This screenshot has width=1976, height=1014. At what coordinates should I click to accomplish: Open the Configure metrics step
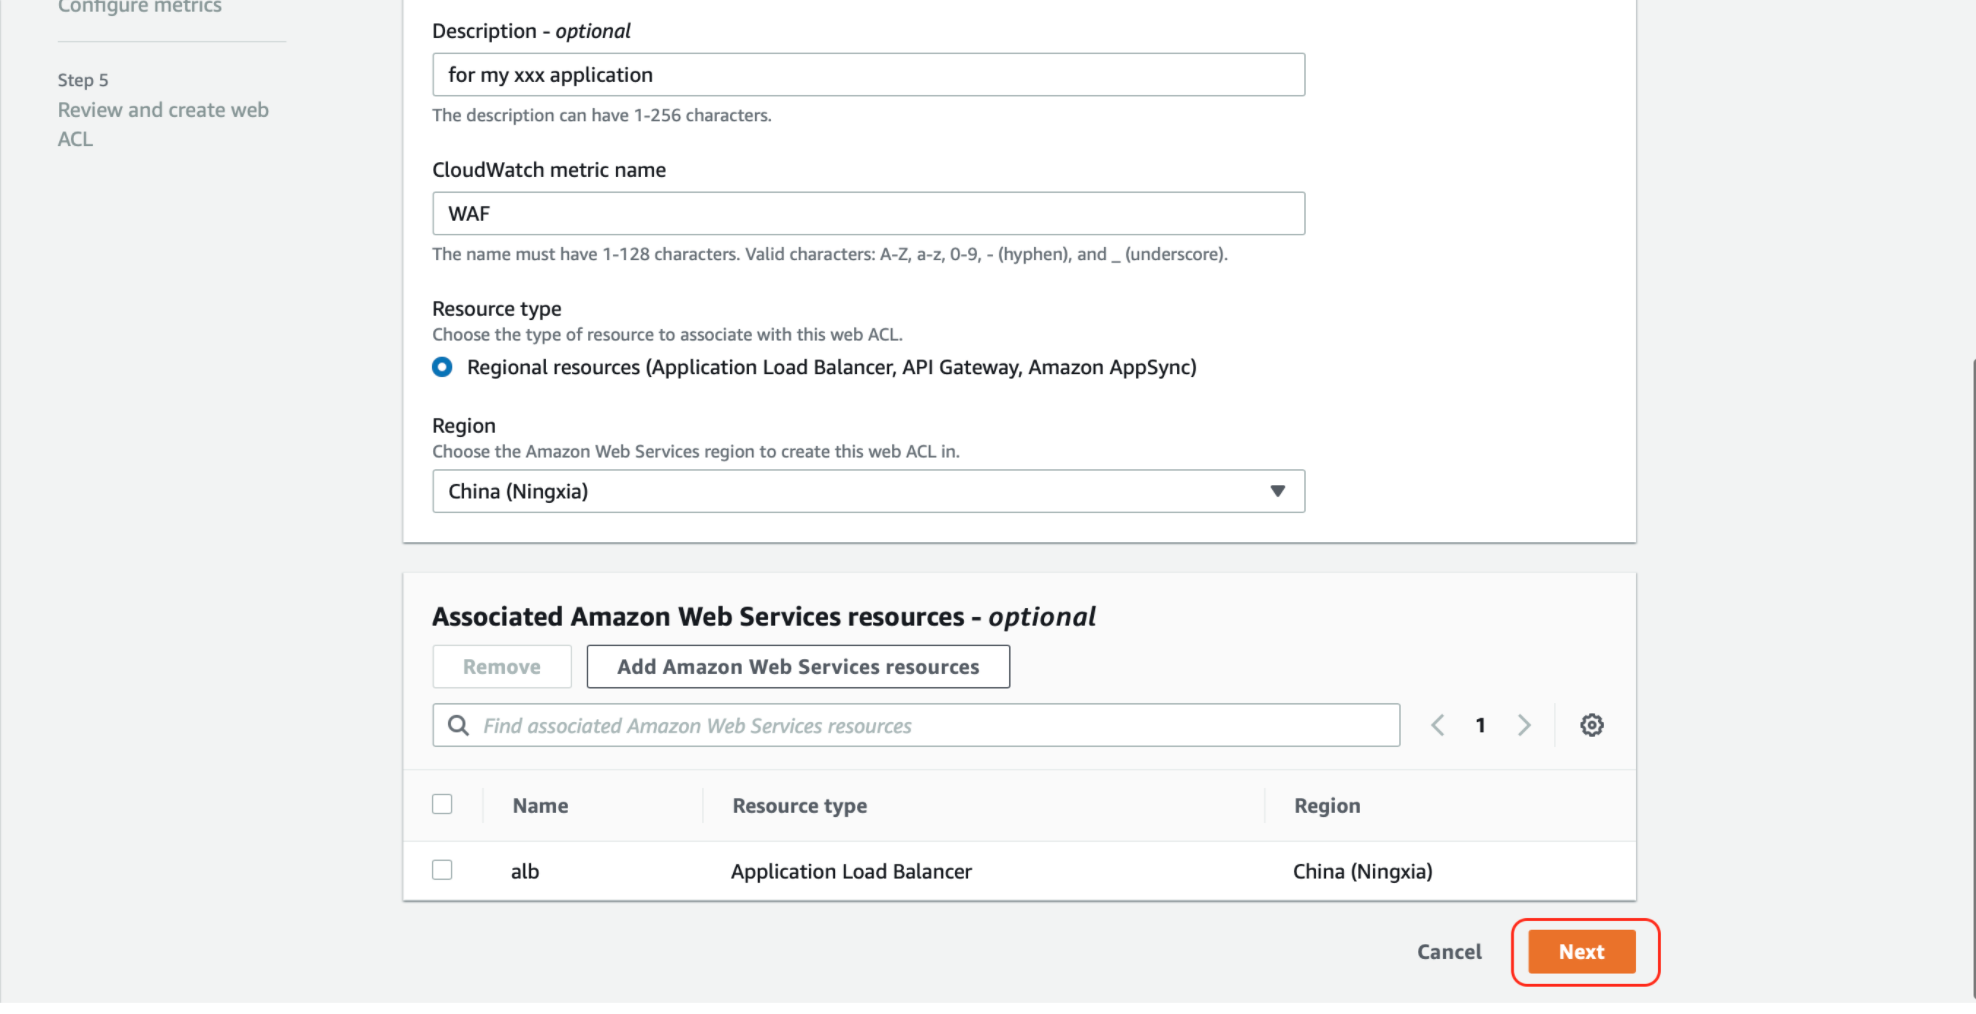tap(140, 7)
